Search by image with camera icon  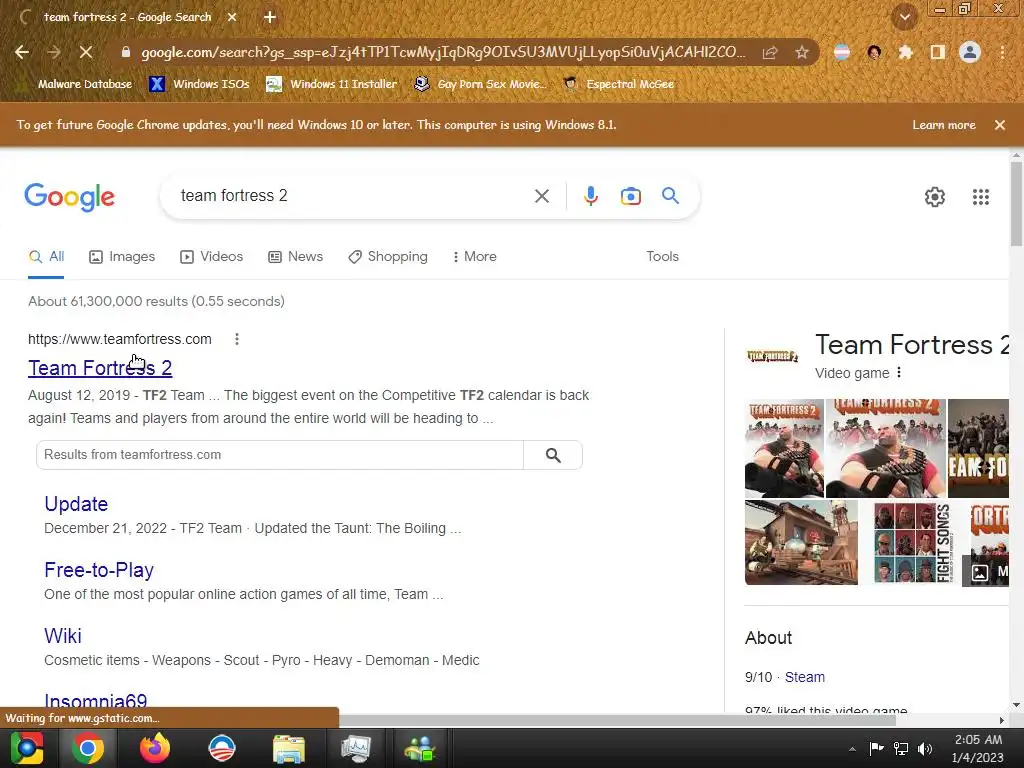(630, 196)
